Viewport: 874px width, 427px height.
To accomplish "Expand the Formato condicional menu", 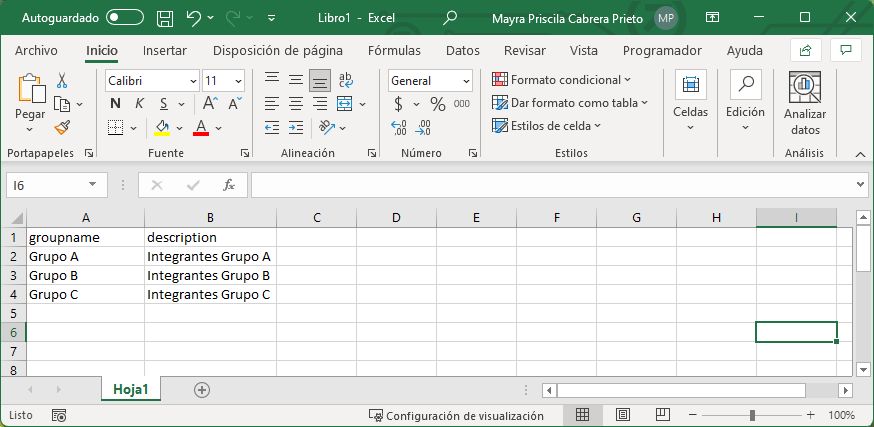I will 562,80.
